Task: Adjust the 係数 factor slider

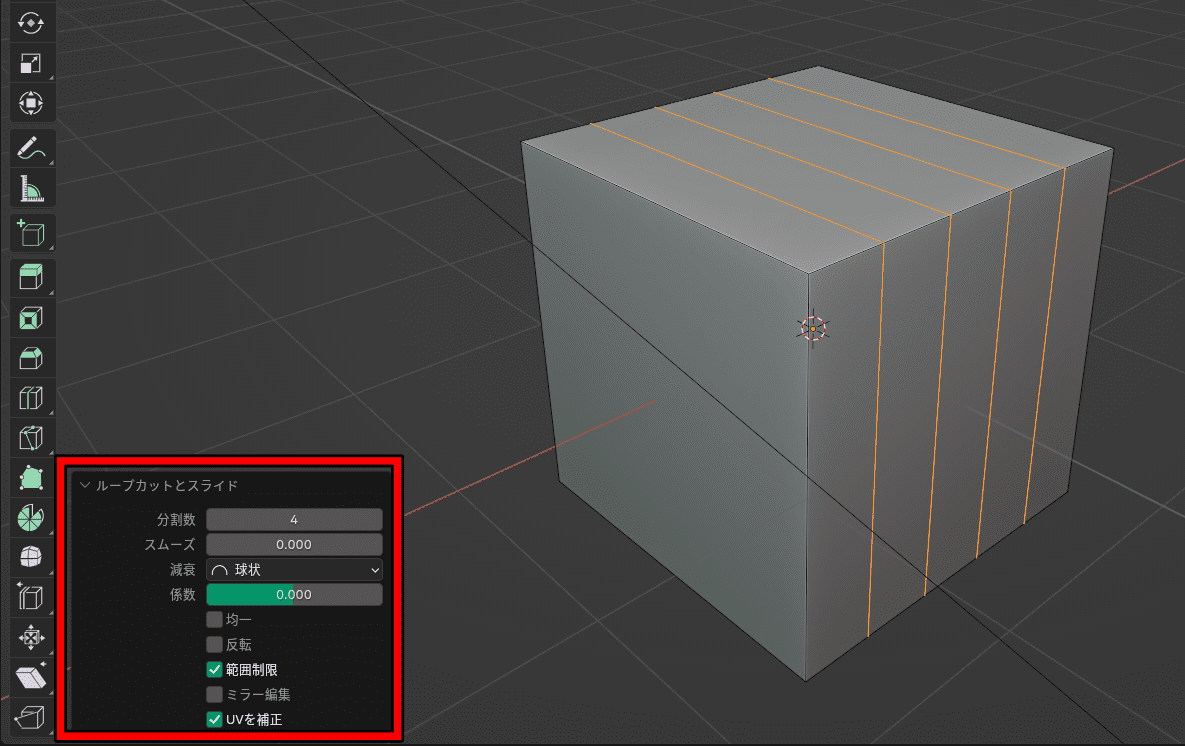Action: (294, 594)
